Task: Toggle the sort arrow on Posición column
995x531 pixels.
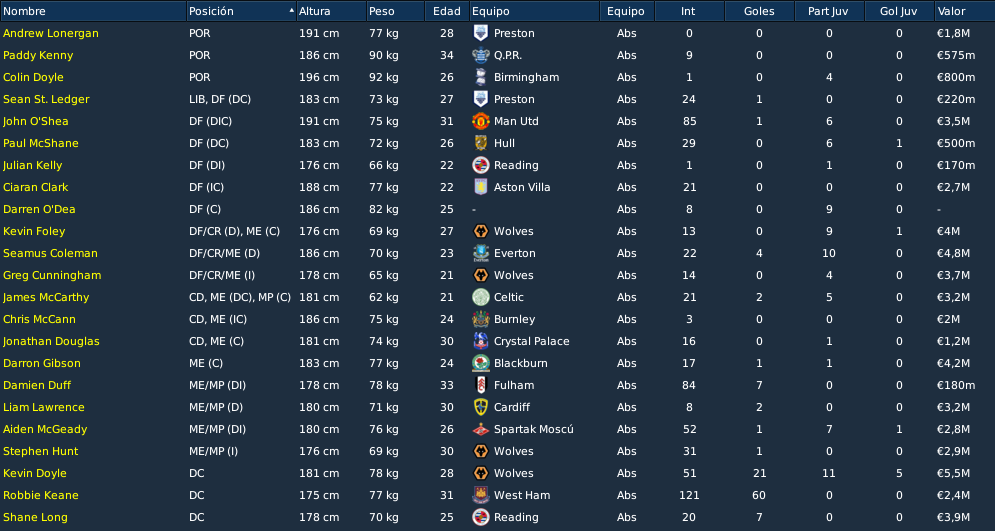Action: point(291,11)
